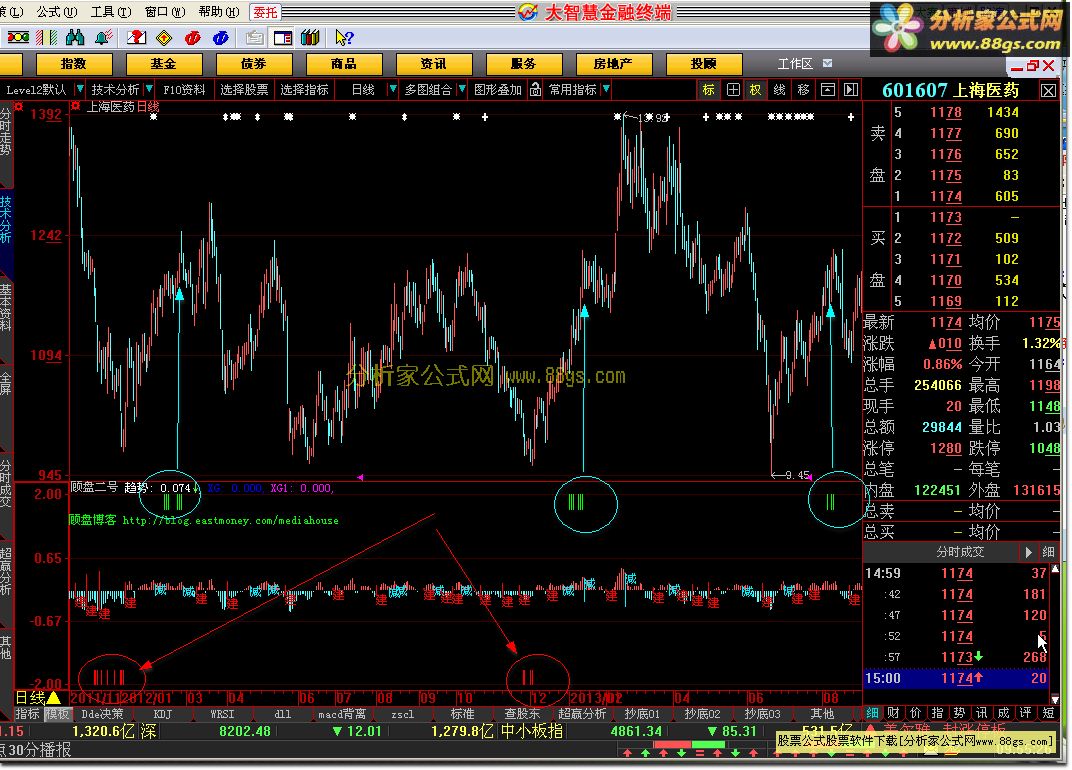Screen dimensions: 1072x770
Task: Toggle the 势 bottom-right panel tab
Action: (x=959, y=713)
